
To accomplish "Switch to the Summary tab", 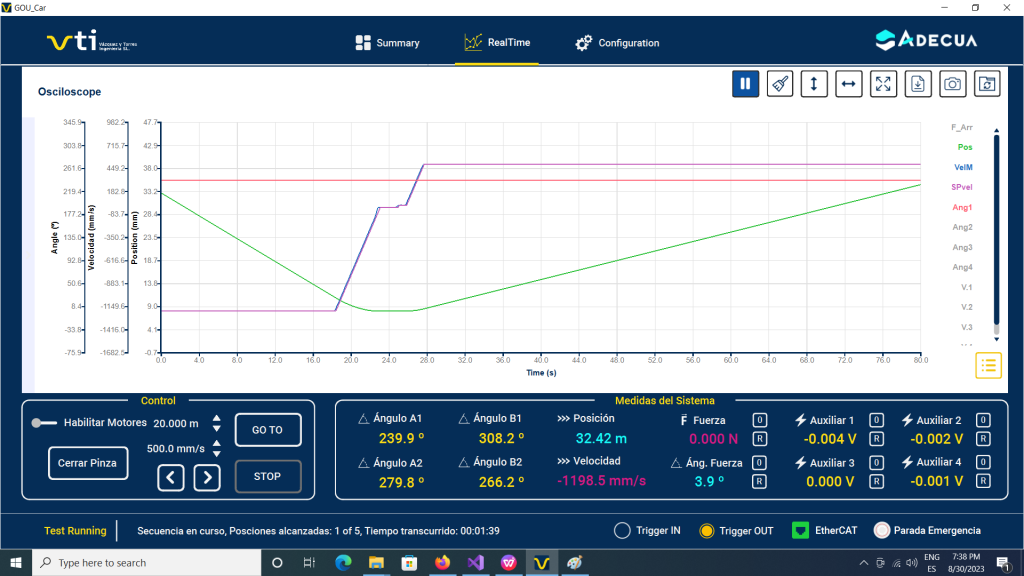I will (387, 43).
